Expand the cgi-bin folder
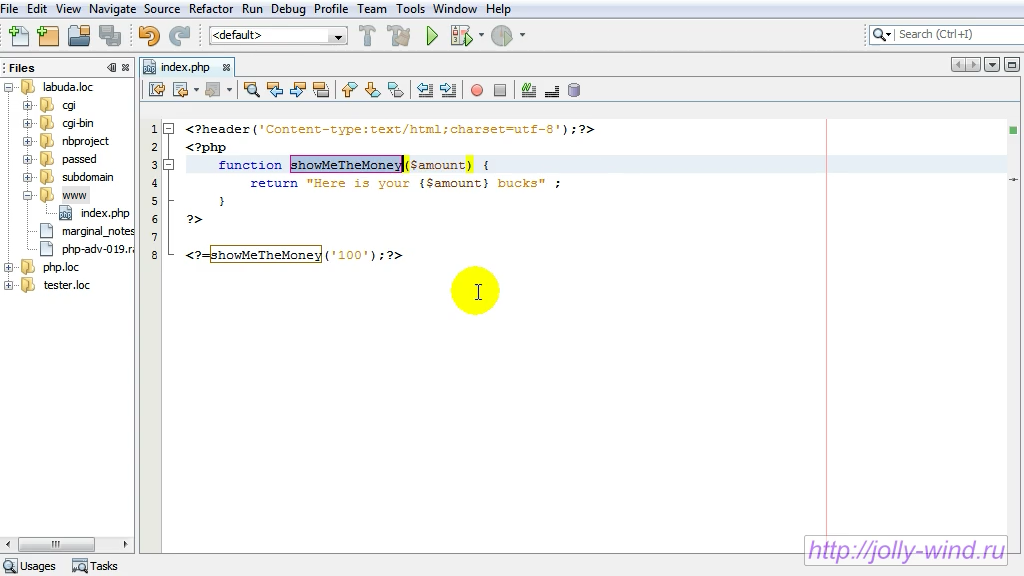 point(27,123)
